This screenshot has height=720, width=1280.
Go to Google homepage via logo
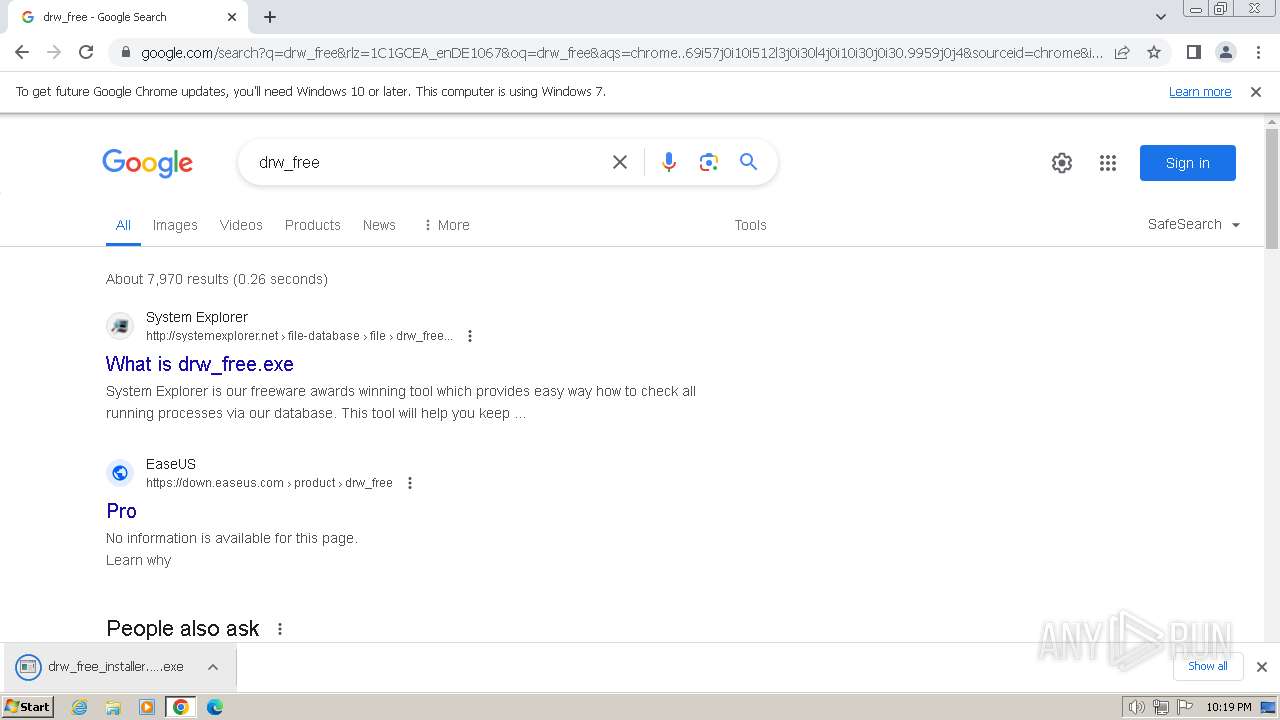[x=147, y=163]
